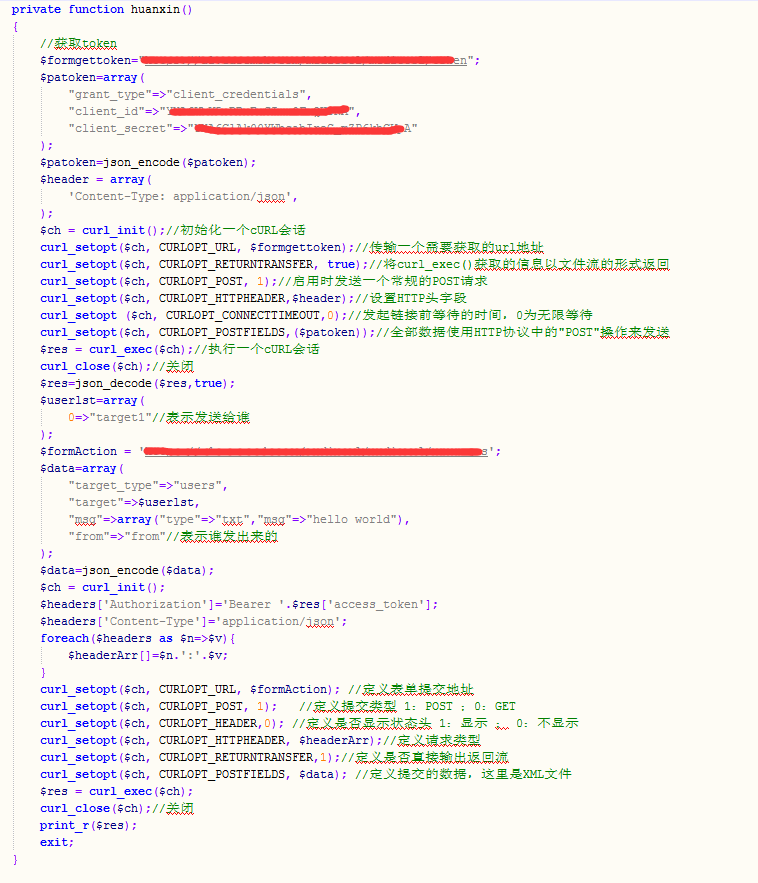Click the $patoken=json_encode($patoken) line
758x883 pixels.
(148, 162)
